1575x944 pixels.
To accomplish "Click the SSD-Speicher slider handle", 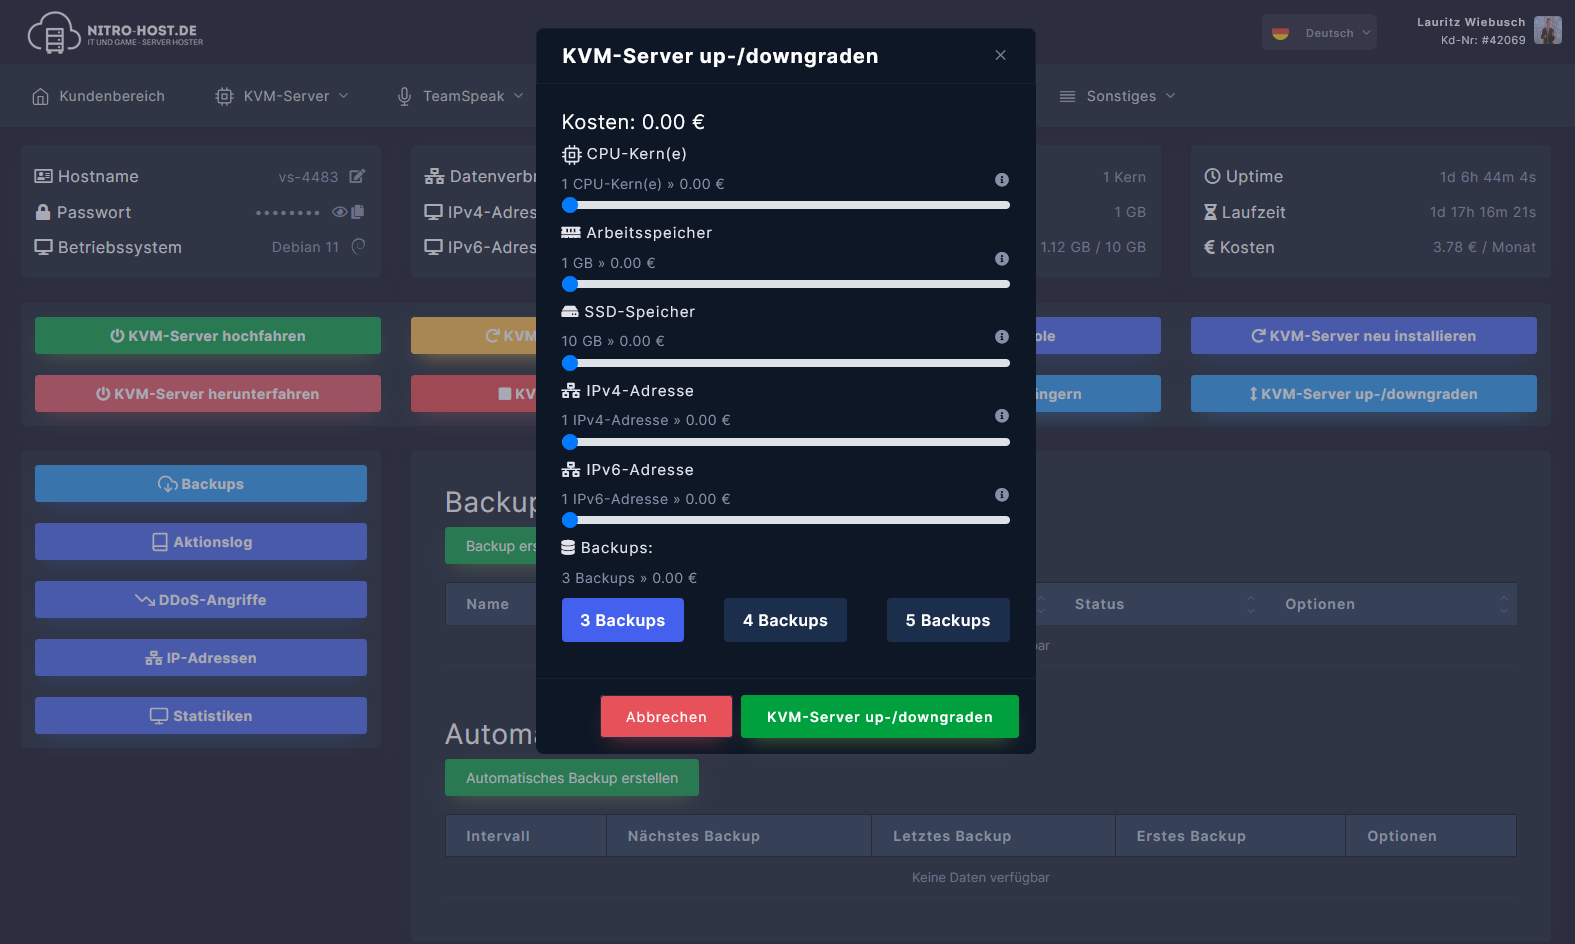I will pos(570,363).
